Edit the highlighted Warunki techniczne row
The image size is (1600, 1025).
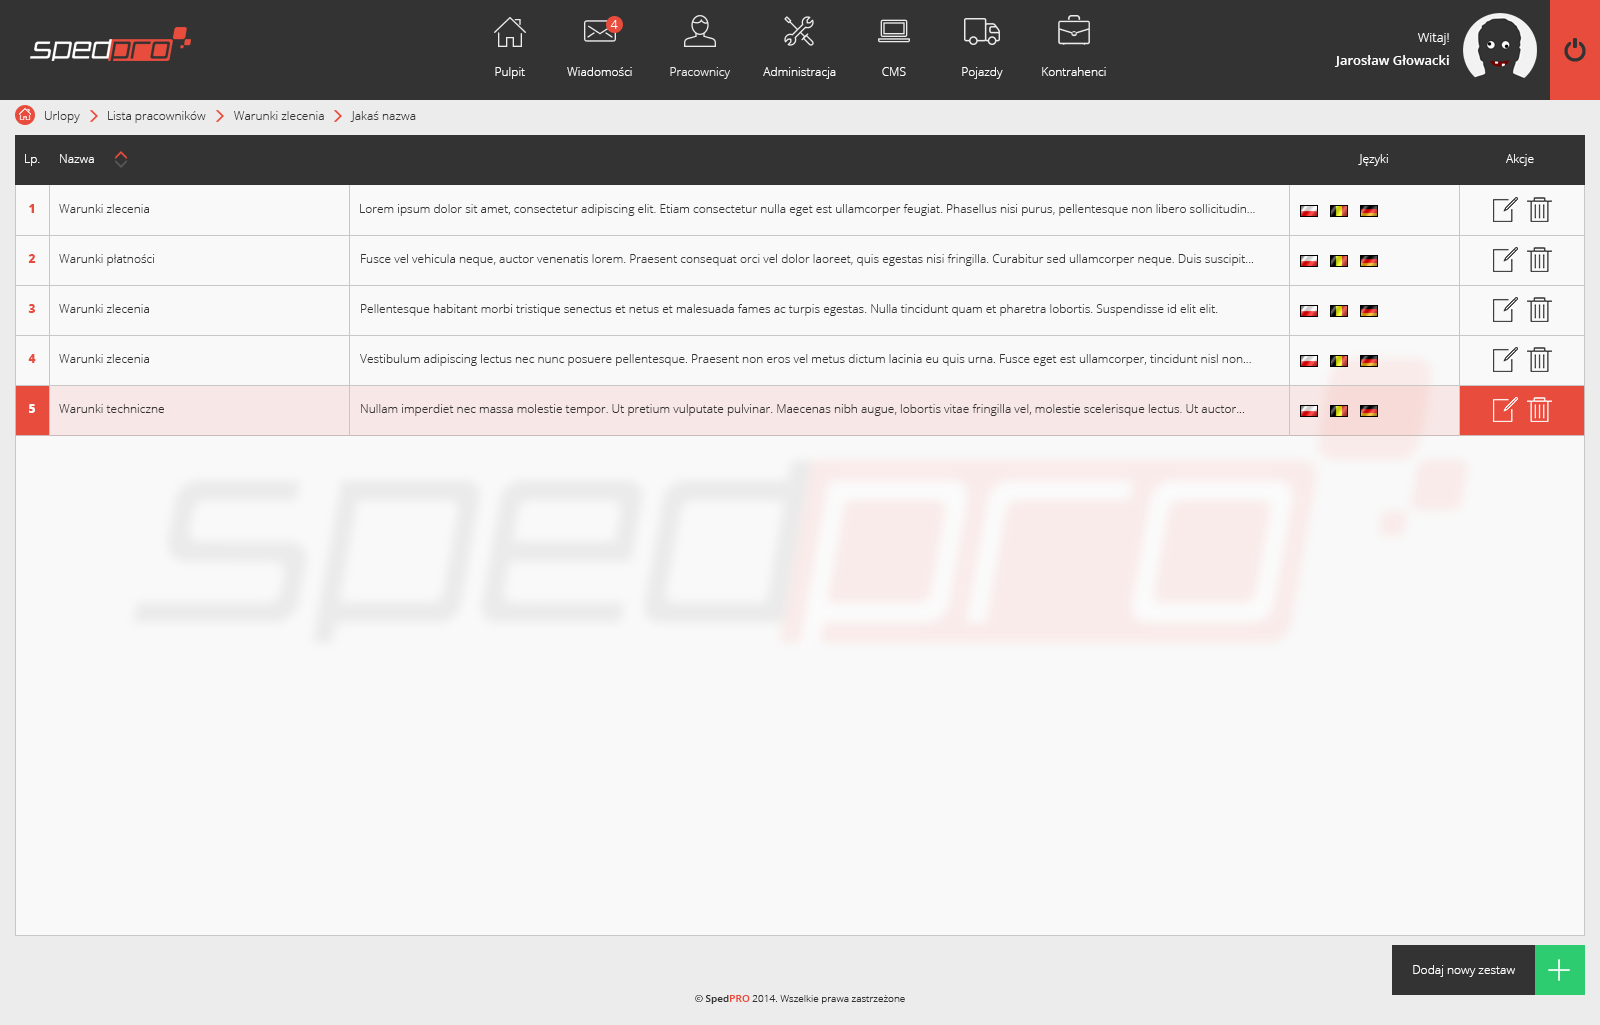pos(1504,410)
